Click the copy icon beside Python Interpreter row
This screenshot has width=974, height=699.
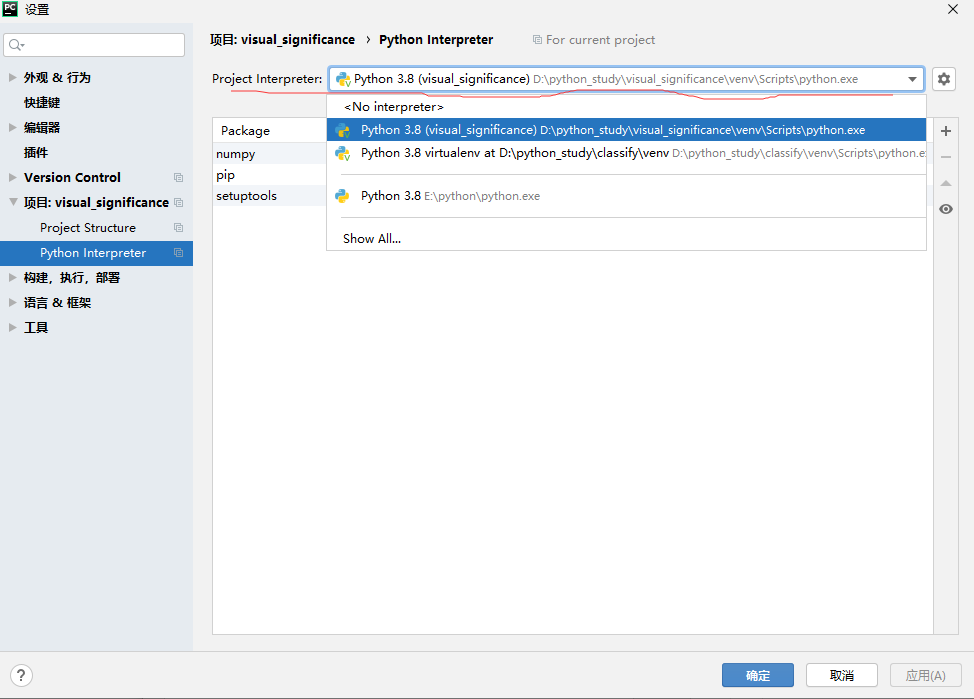(178, 253)
